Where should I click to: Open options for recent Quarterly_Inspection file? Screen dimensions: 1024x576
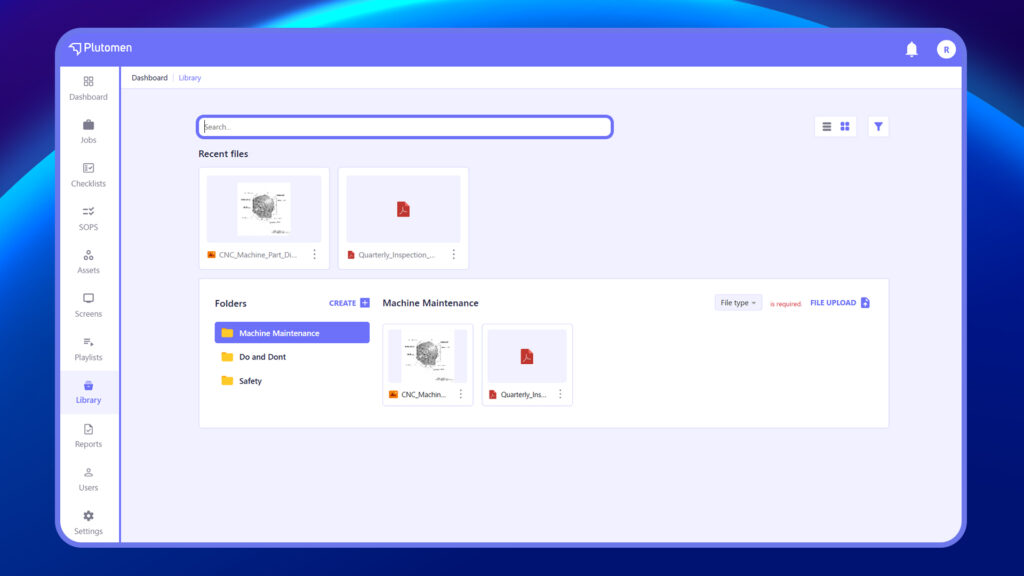(x=454, y=255)
